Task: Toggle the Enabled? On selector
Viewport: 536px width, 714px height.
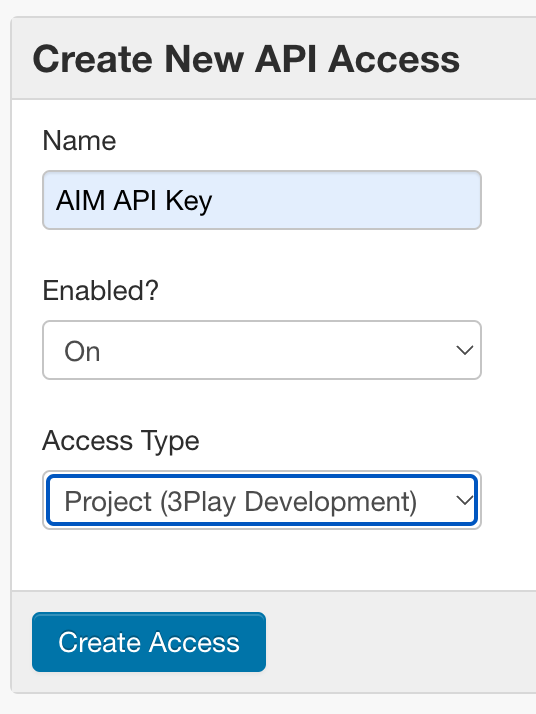Action: click(x=262, y=350)
